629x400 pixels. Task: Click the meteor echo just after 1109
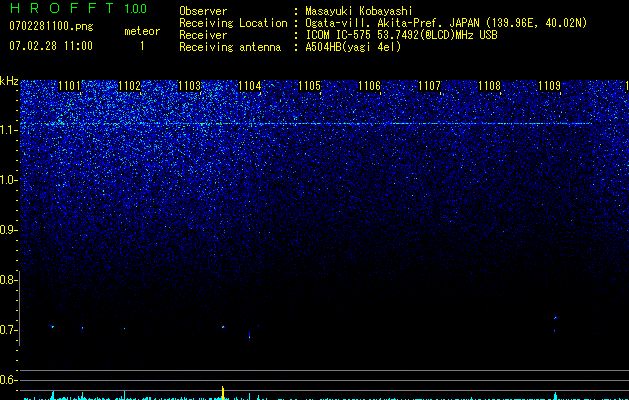point(556,318)
